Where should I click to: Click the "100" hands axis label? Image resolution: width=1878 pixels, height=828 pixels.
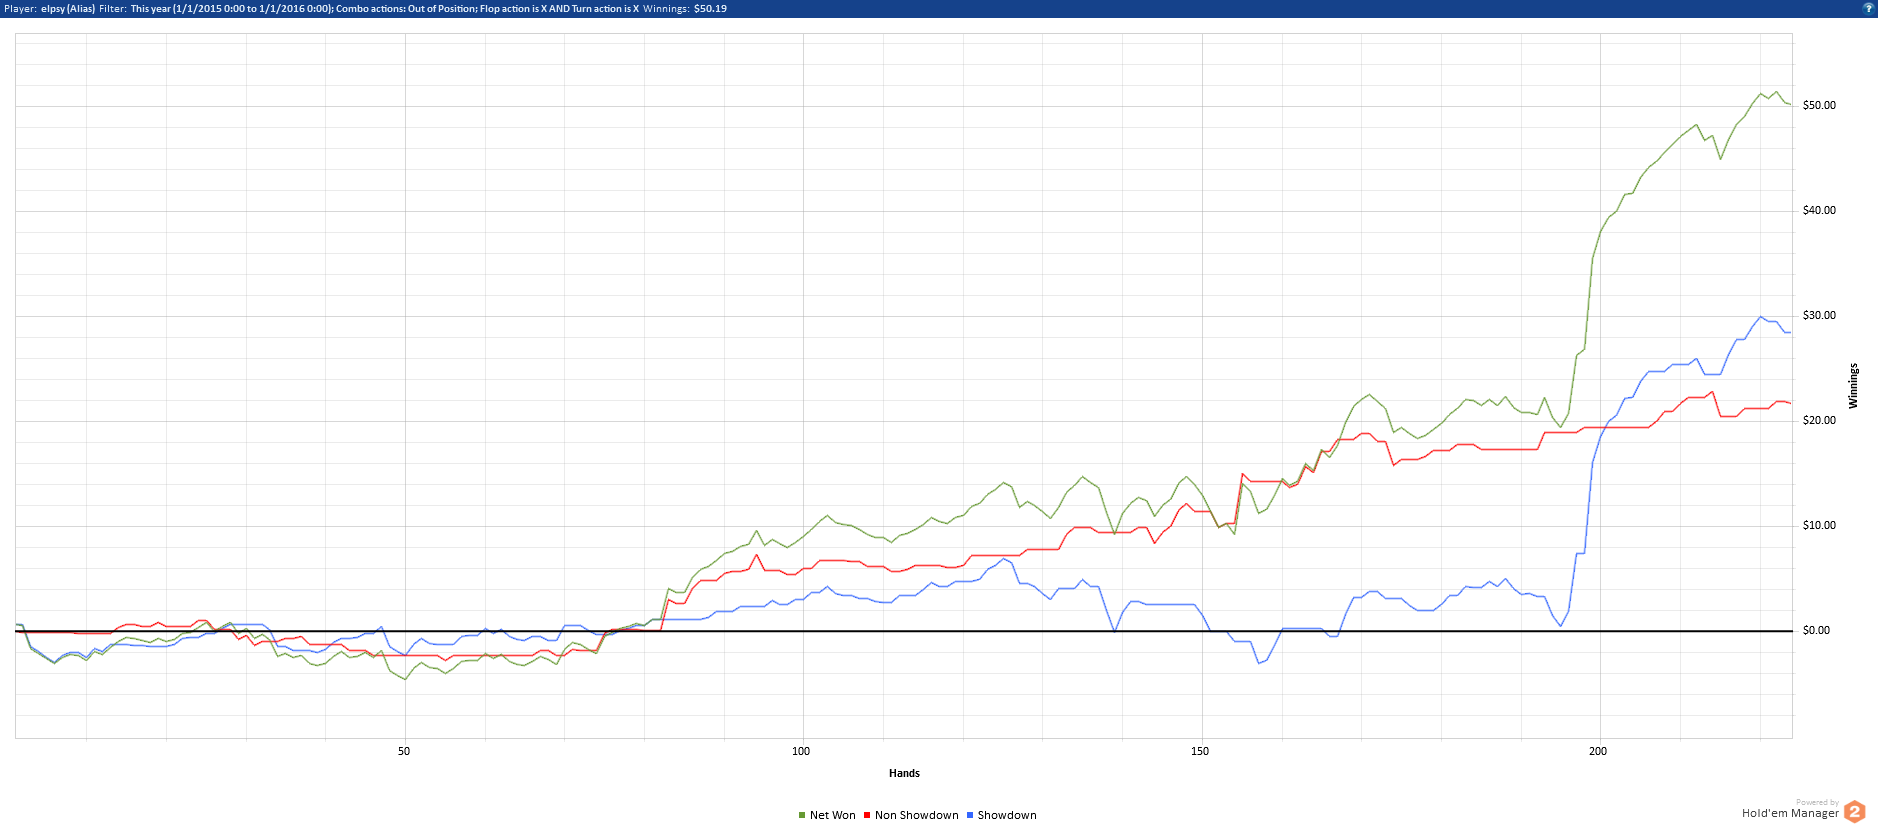[801, 751]
